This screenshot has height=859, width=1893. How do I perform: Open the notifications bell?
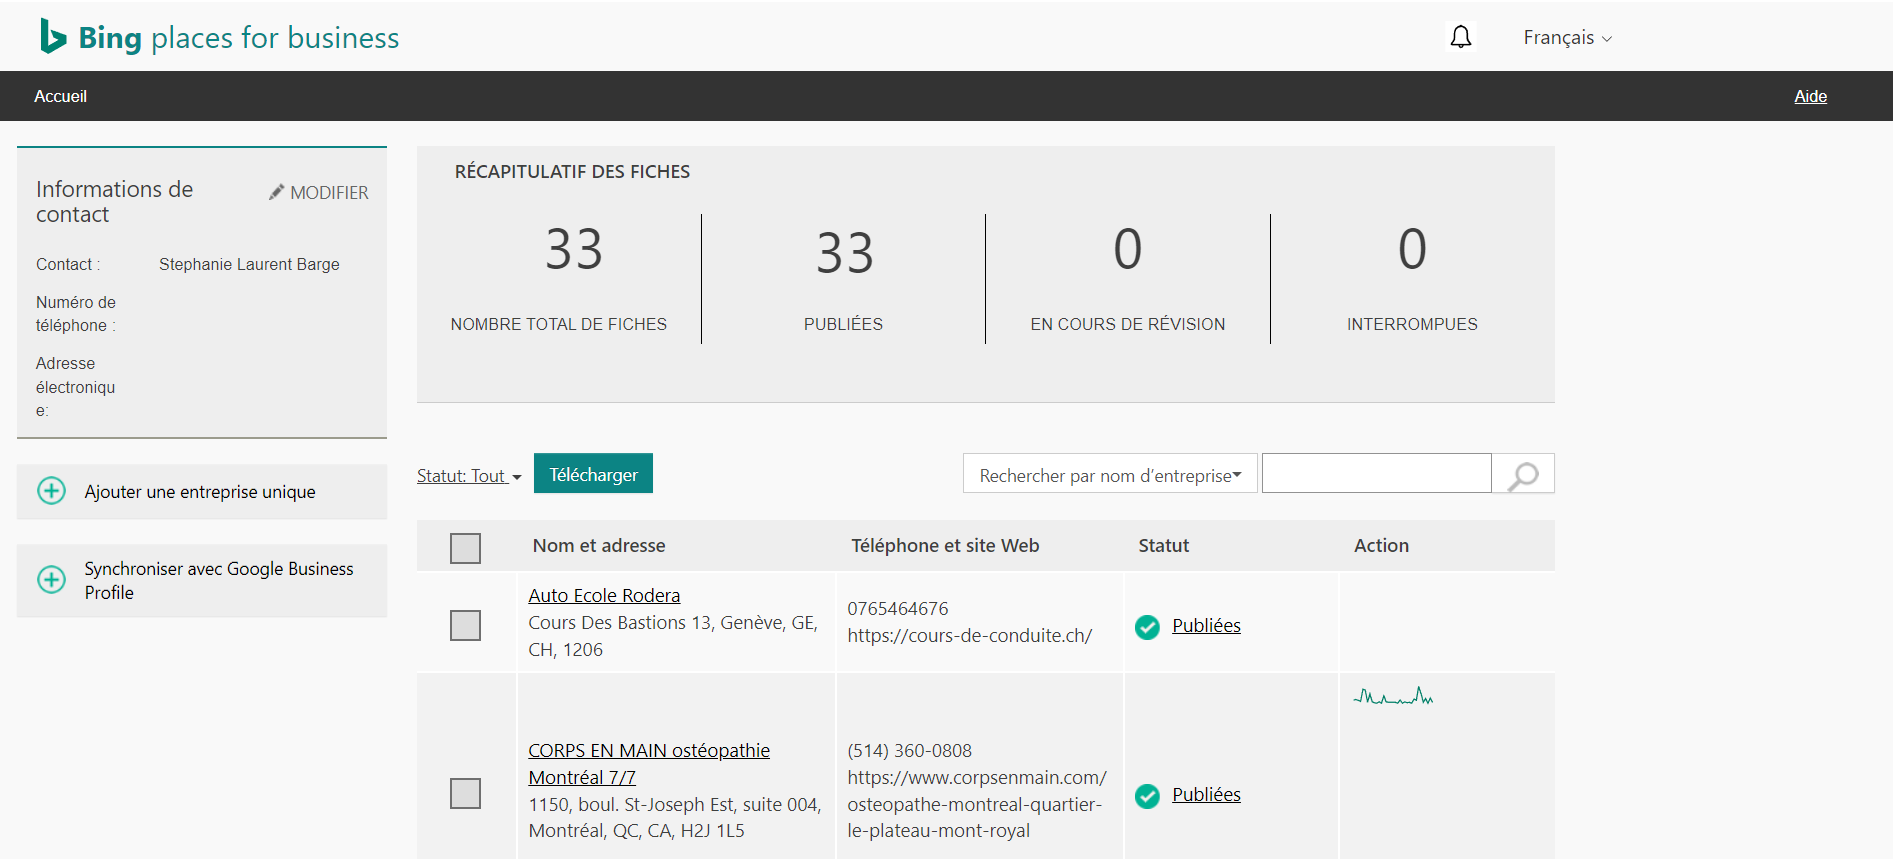point(1461,37)
